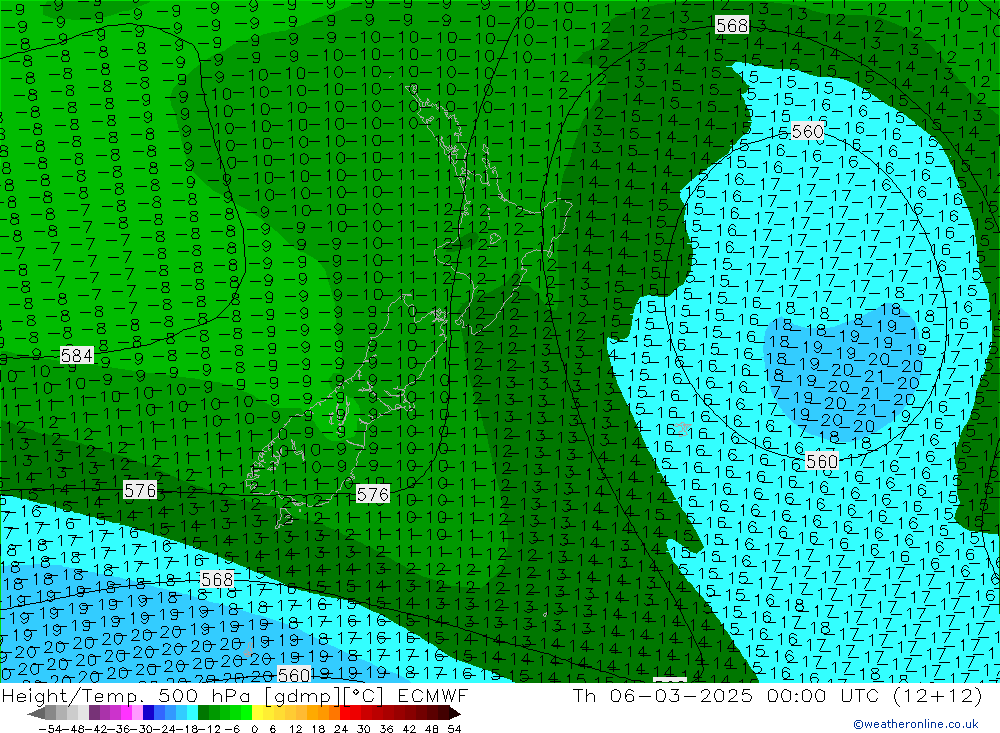This screenshot has height=733, width=1000.
Task: Click the '500 hPa' level text
Action: (x=203, y=696)
